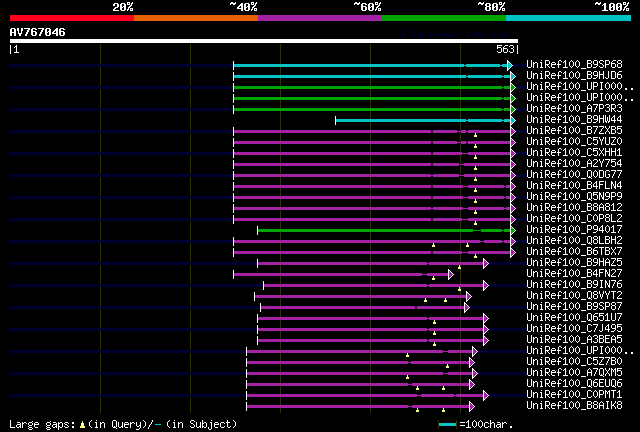Select the UniRef100_B7ZXB5 label

click(574, 131)
